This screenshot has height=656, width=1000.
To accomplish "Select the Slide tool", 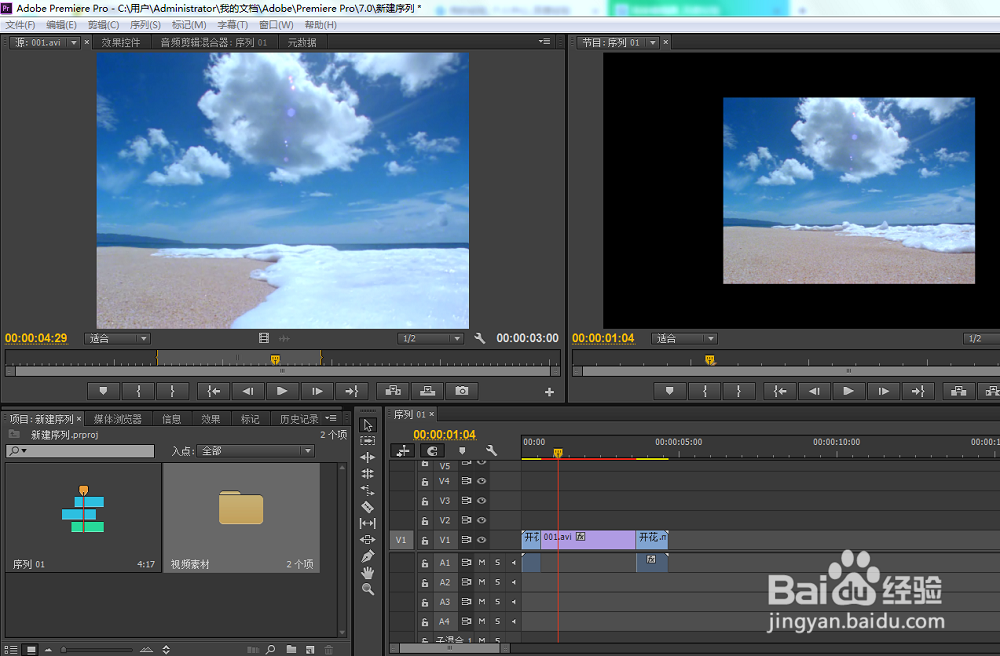I will click(x=368, y=540).
